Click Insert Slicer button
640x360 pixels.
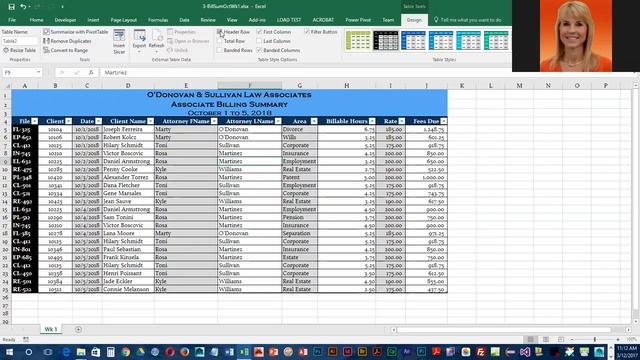[119, 42]
